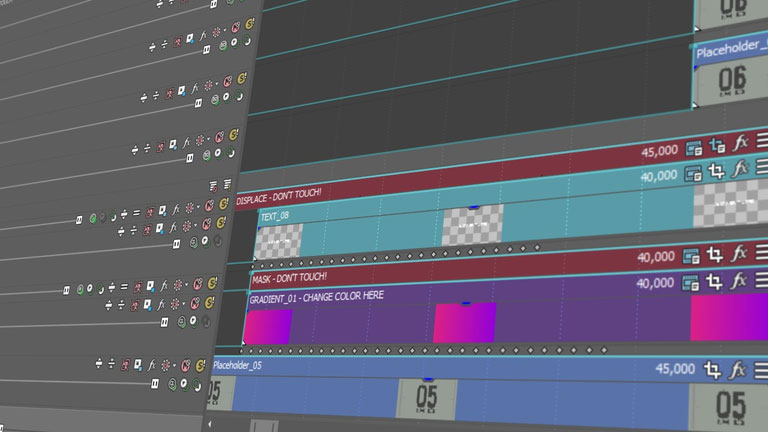Image resolution: width=768 pixels, height=432 pixels.
Task: Click the timeline scroll-left arrow at bottom
Action: 210,424
